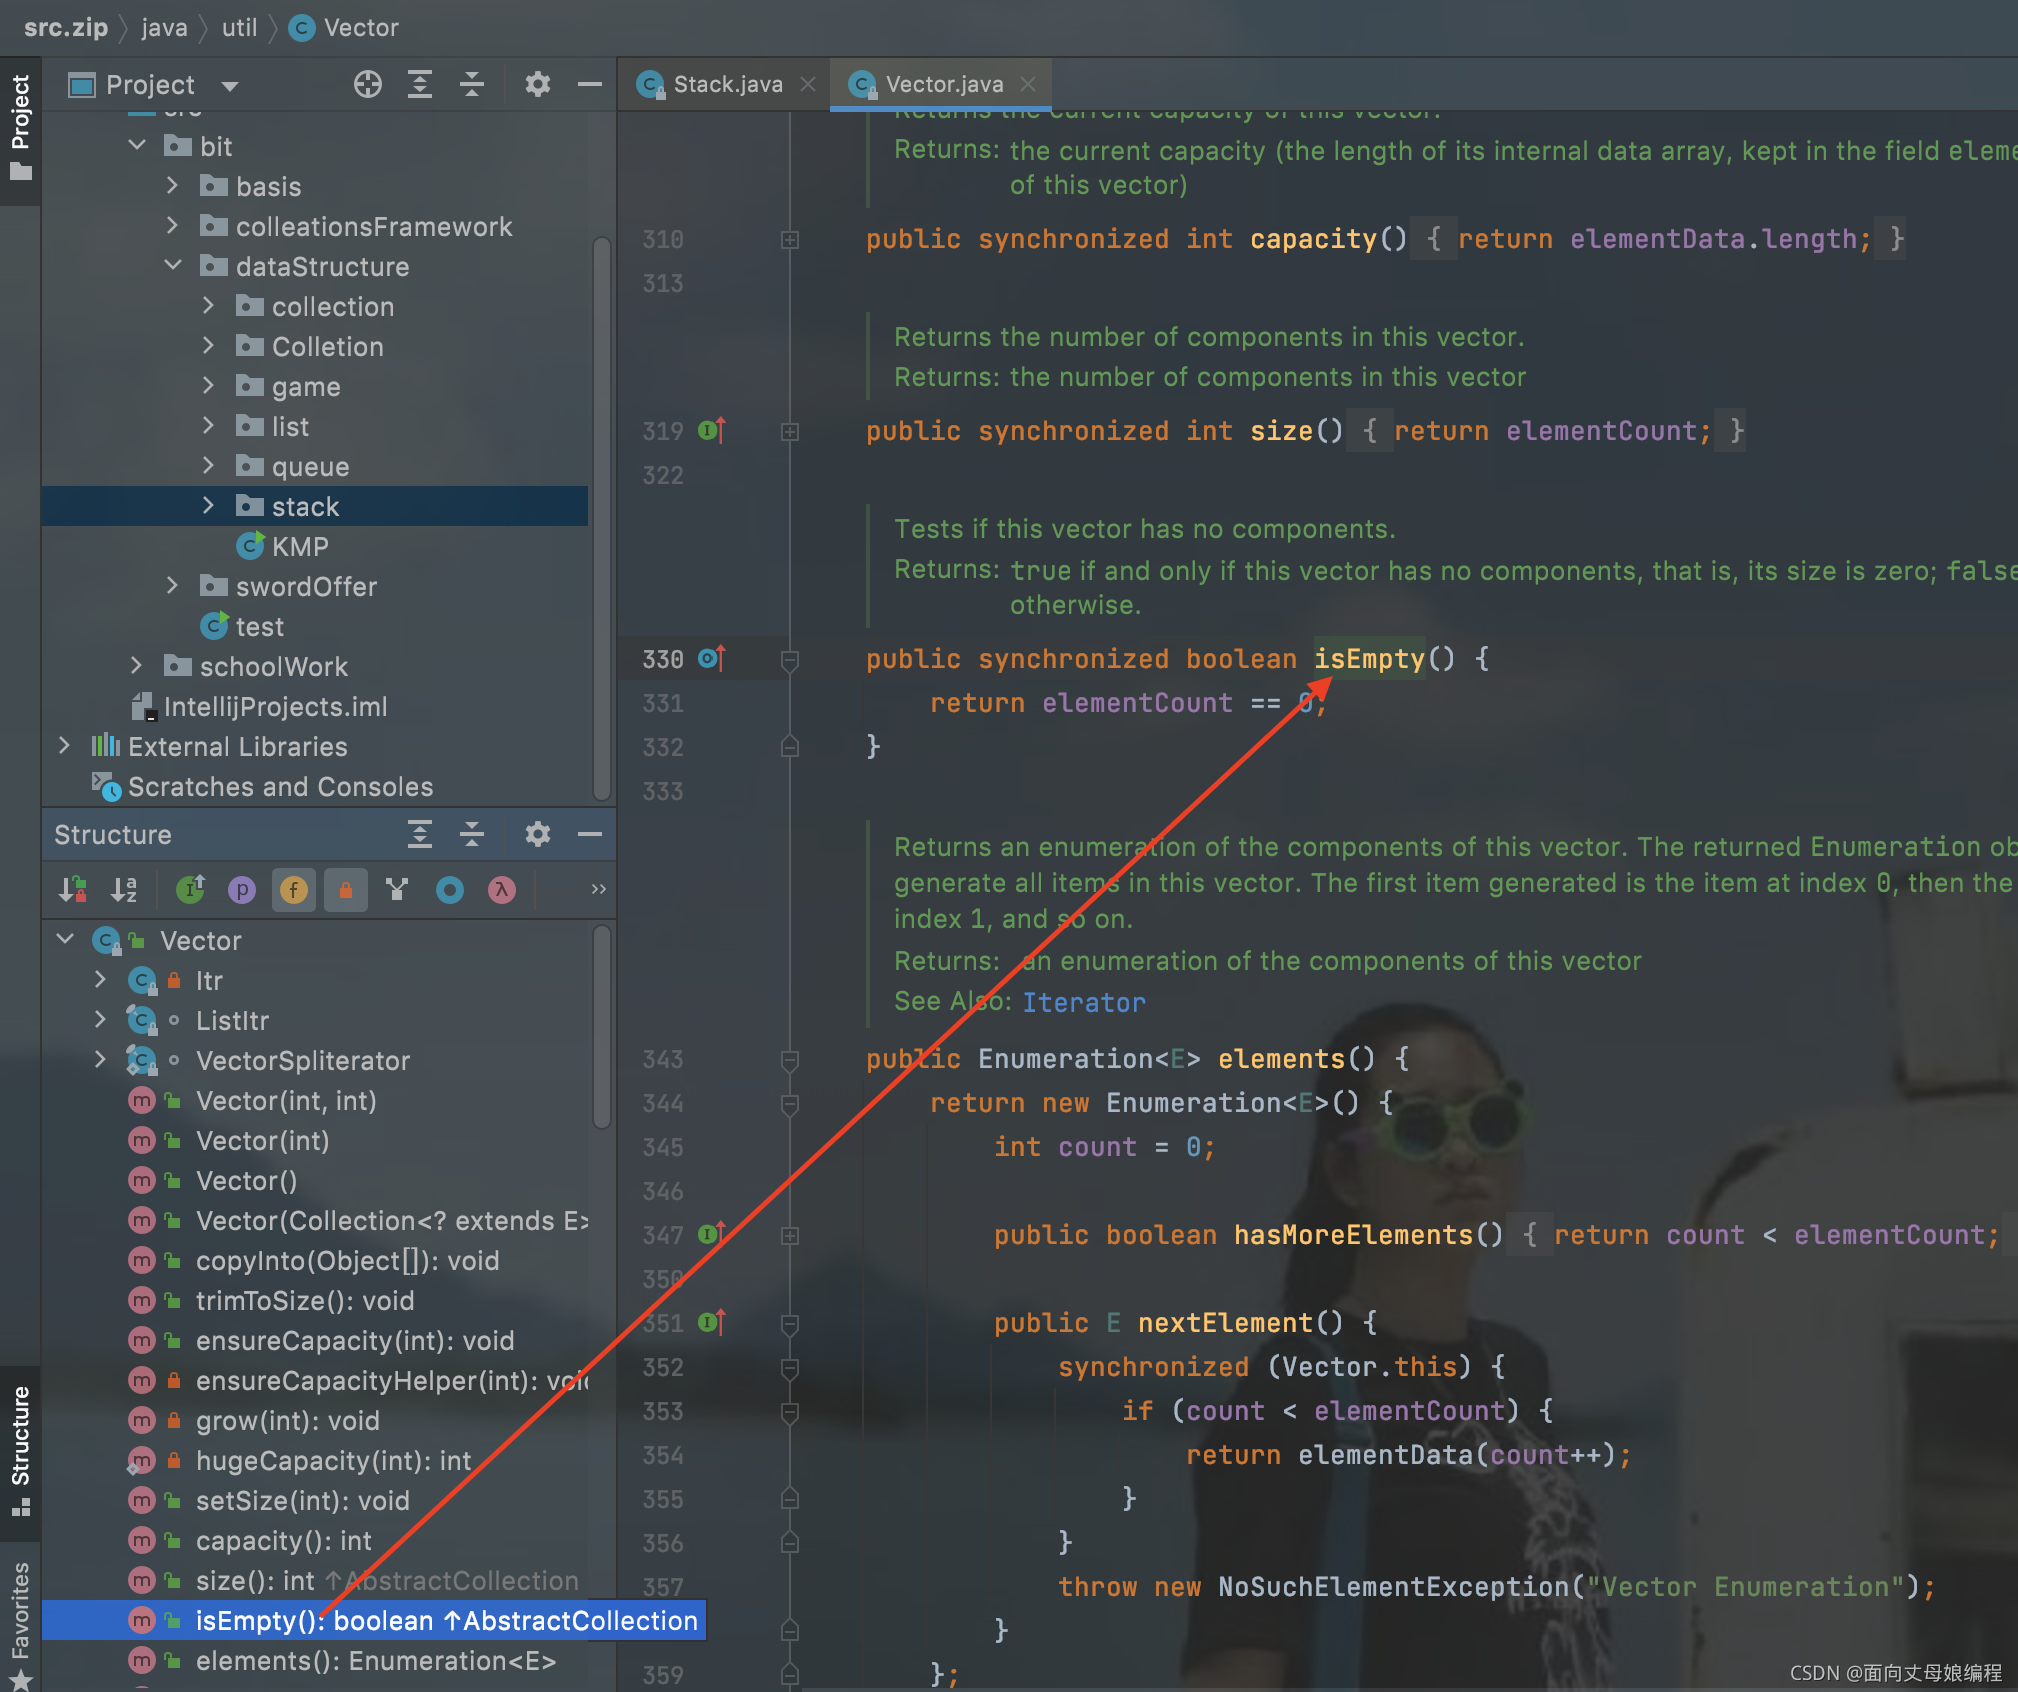Open the Project tool window side tab
The image size is (2018, 1692).
click(20, 130)
